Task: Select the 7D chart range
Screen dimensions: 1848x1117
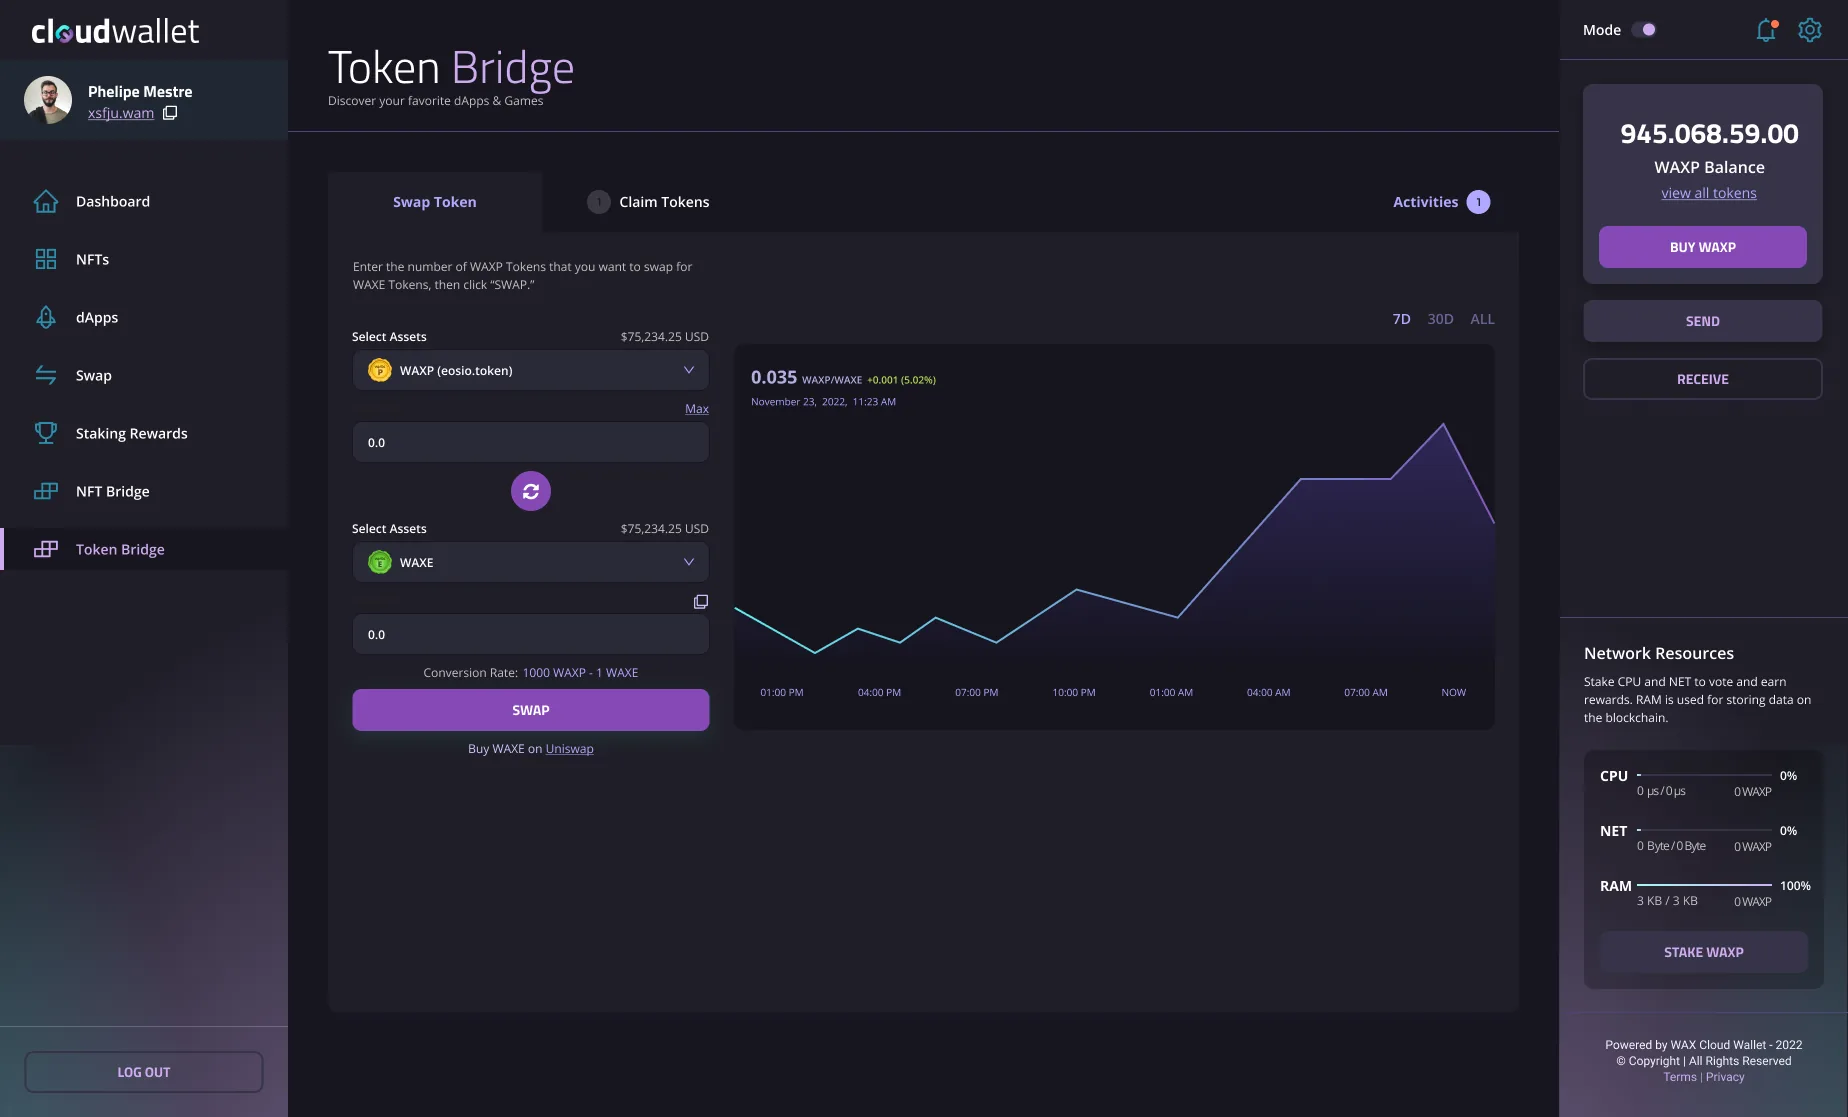Action: coord(1401,319)
